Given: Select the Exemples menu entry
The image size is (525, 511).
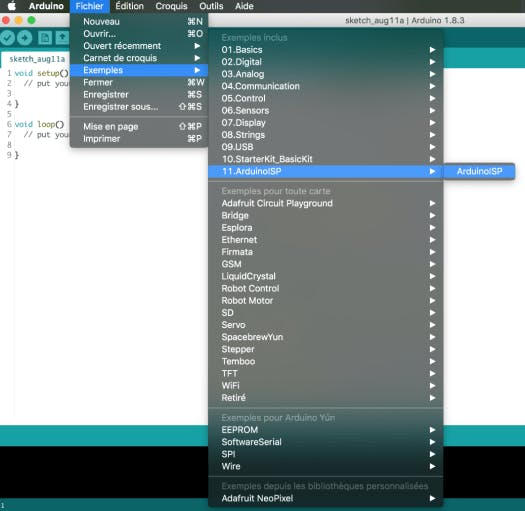Looking at the screenshot, I should coord(139,70).
